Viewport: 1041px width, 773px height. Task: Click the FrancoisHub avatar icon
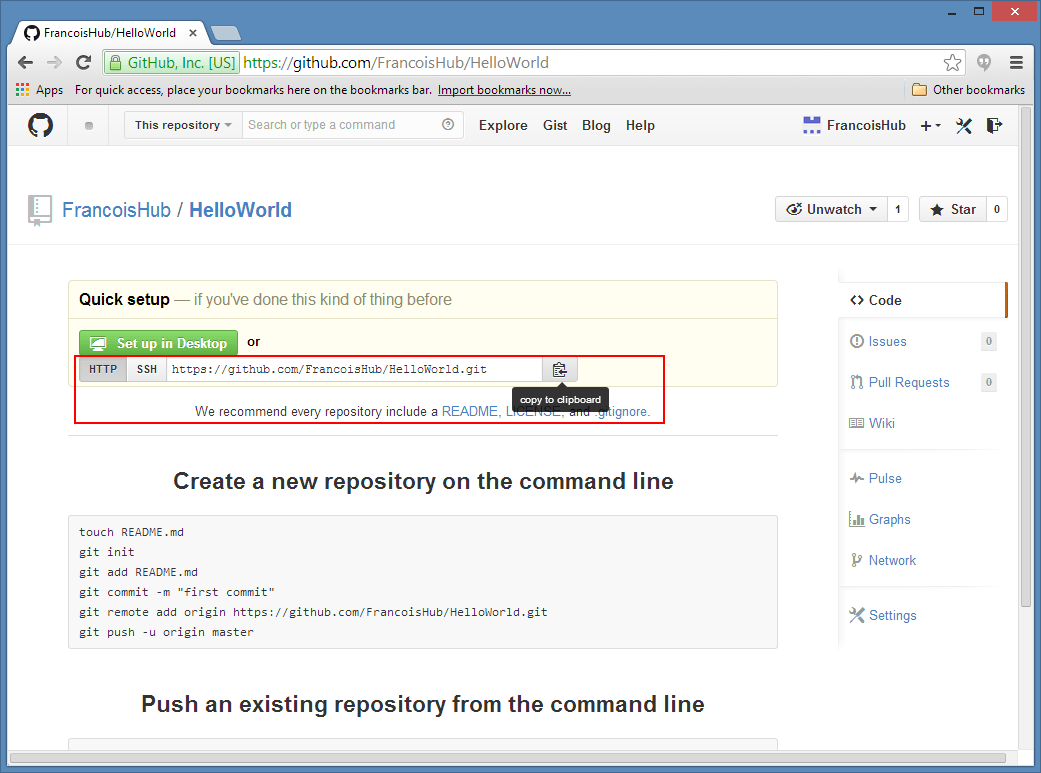click(811, 125)
